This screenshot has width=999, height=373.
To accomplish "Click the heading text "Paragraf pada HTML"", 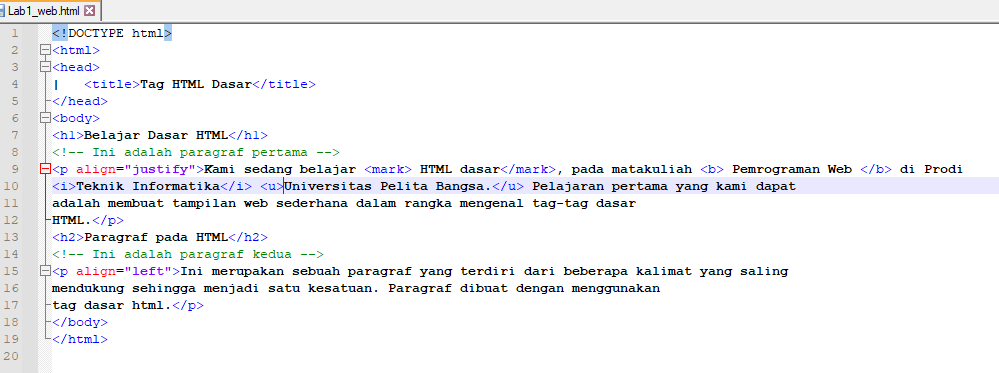I will (156, 237).
